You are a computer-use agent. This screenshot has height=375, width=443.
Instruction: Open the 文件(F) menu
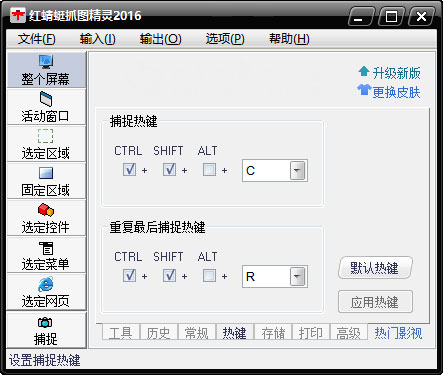[x=37, y=39]
